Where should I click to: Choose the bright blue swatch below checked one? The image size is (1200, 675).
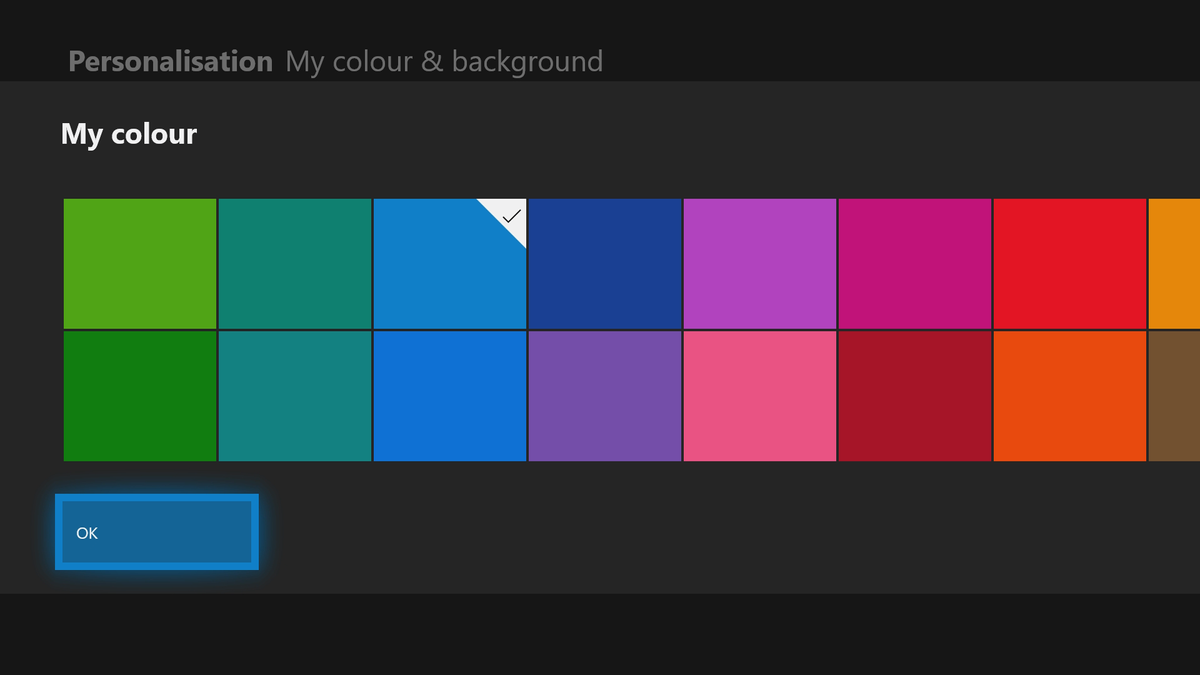click(x=450, y=396)
